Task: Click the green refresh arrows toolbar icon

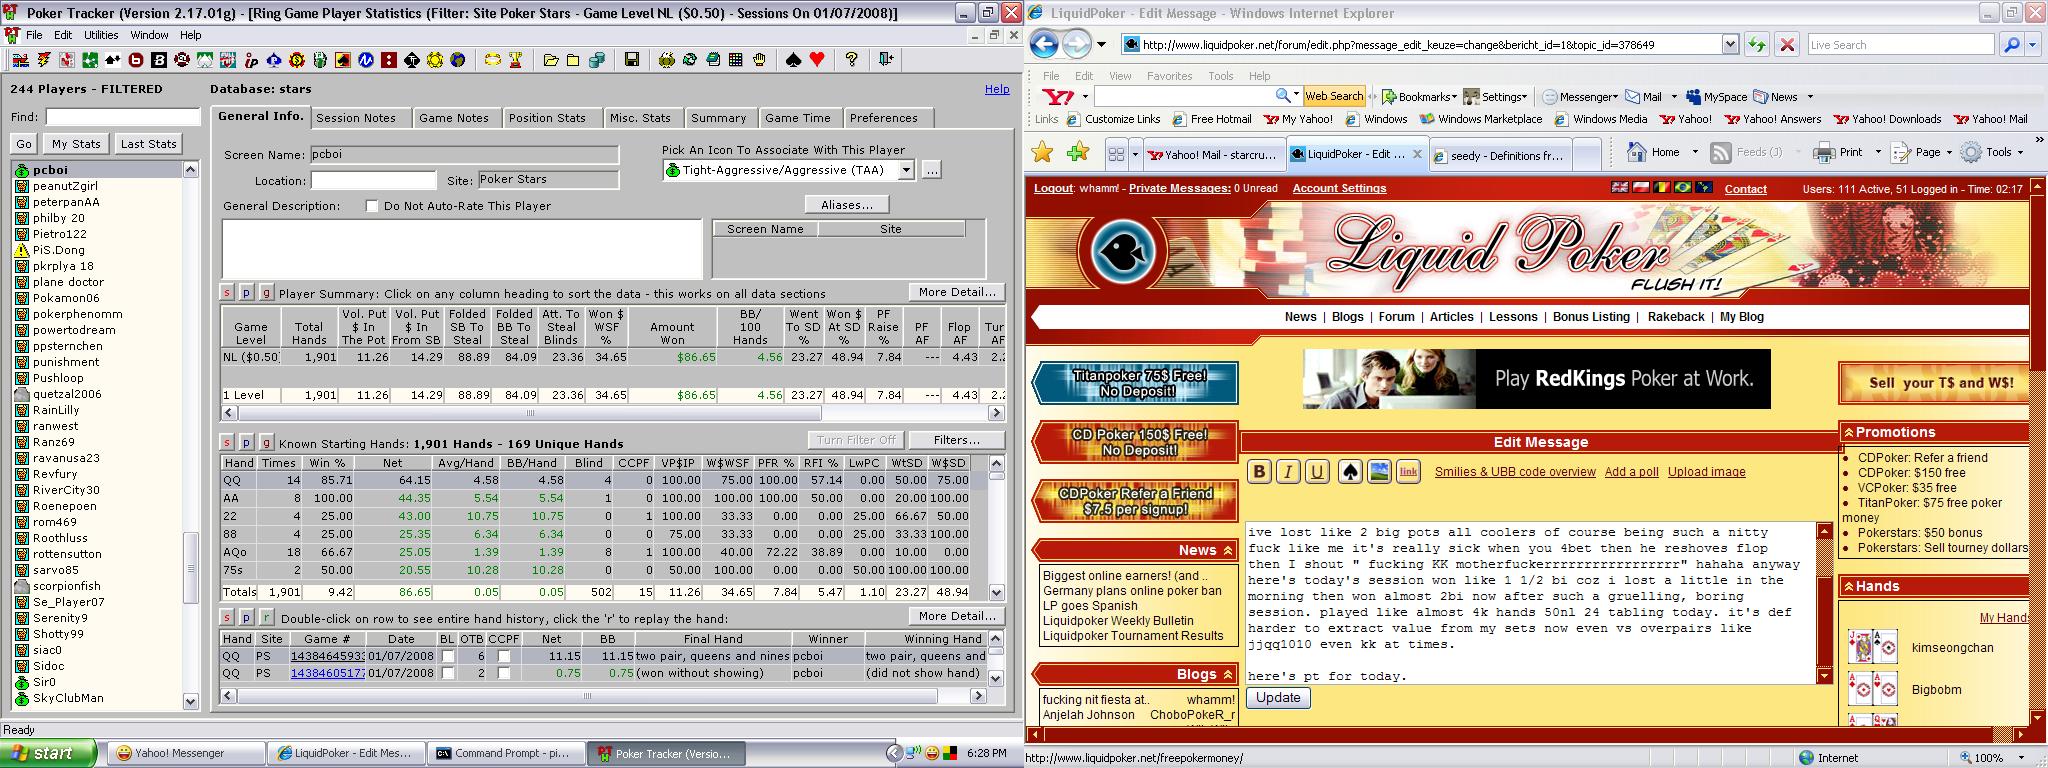Action: [689, 60]
